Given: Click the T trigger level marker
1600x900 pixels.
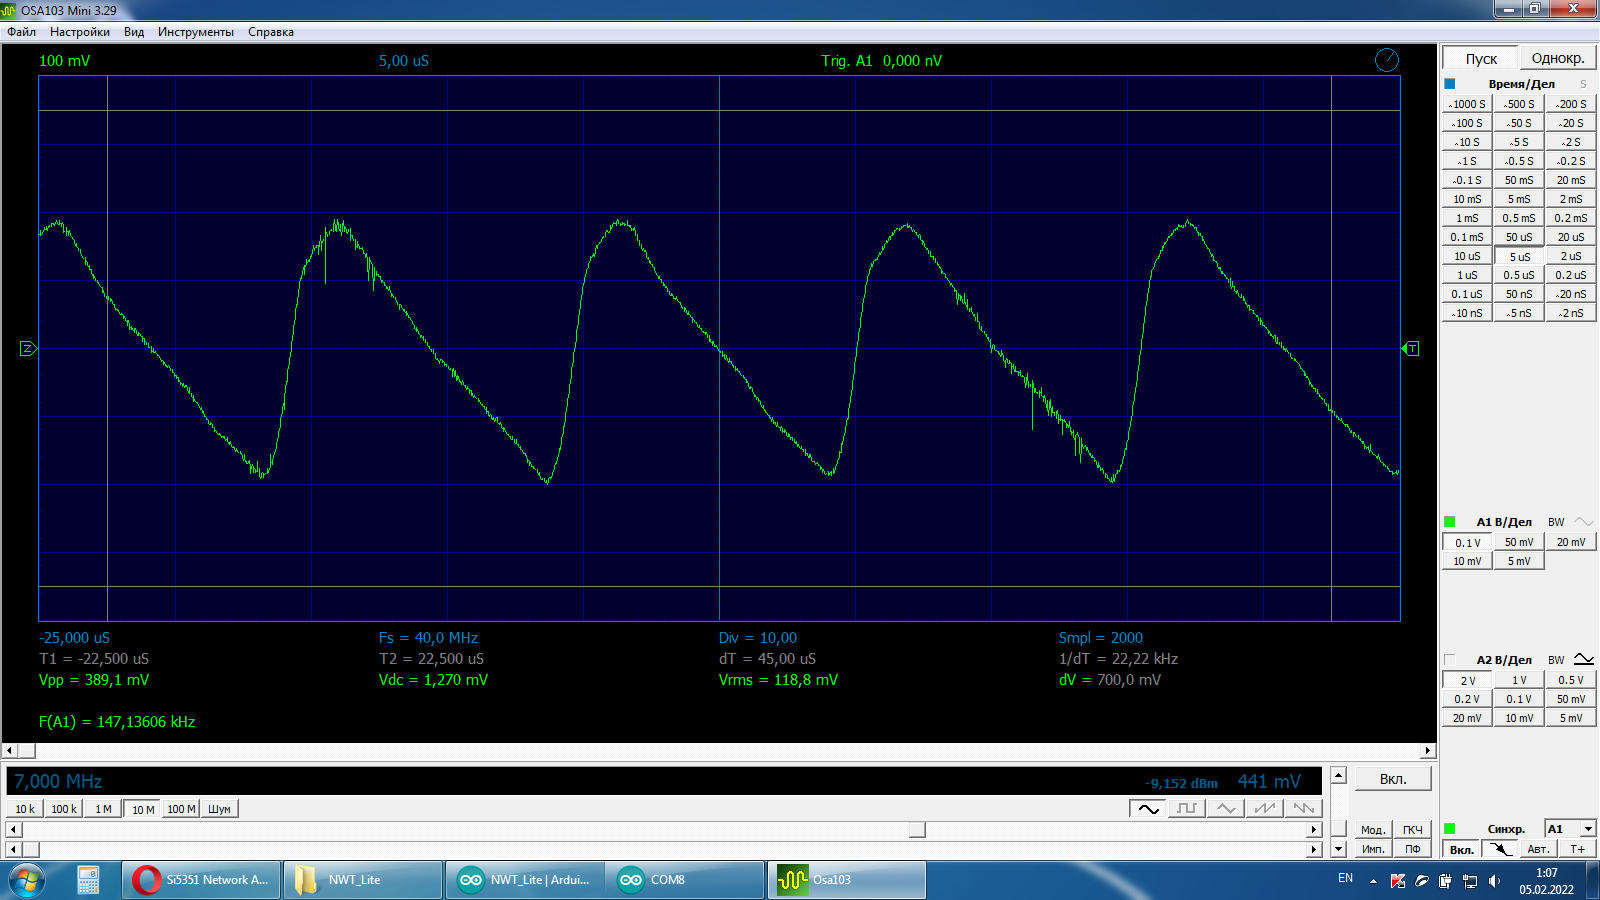Looking at the screenshot, I should (1411, 349).
